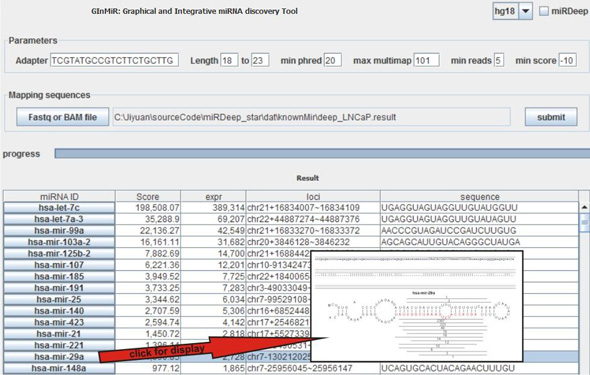Select the expr cell 1,865
The image size is (590, 375).
click(x=213, y=368)
